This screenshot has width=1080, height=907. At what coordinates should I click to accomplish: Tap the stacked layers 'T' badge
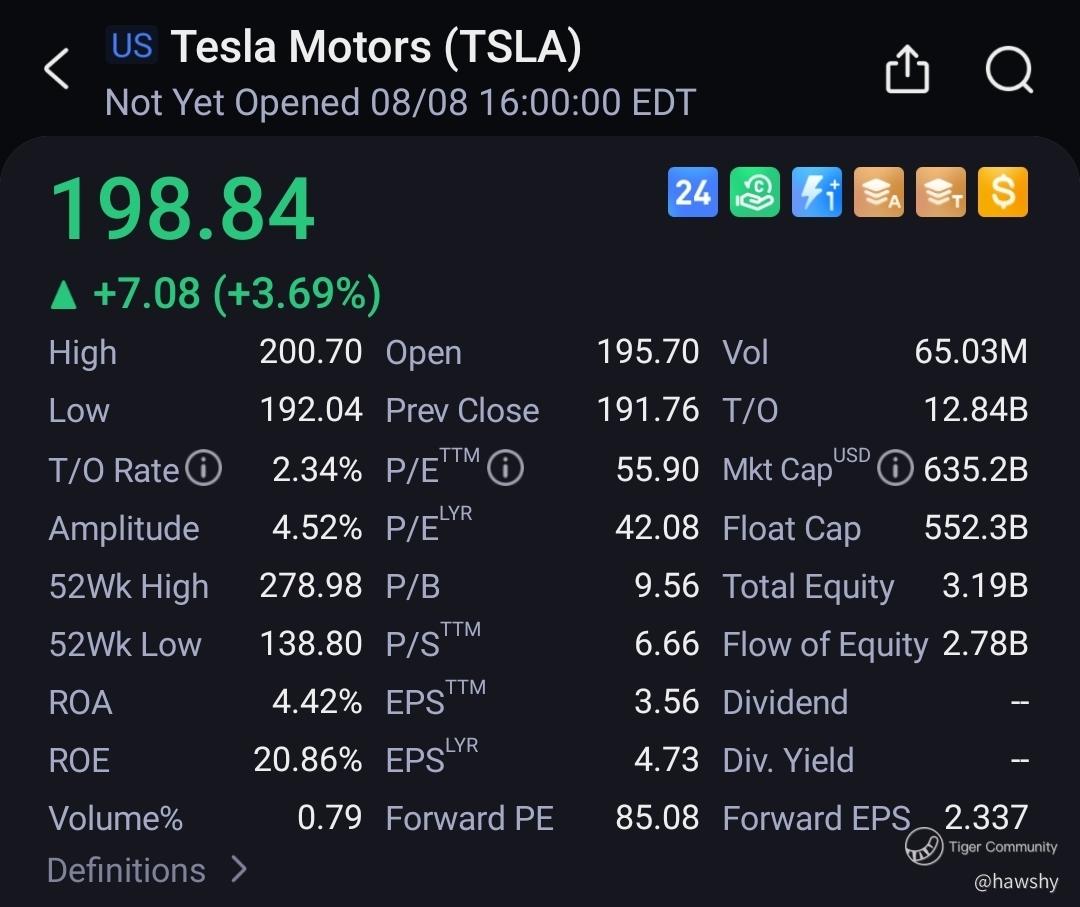click(941, 192)
